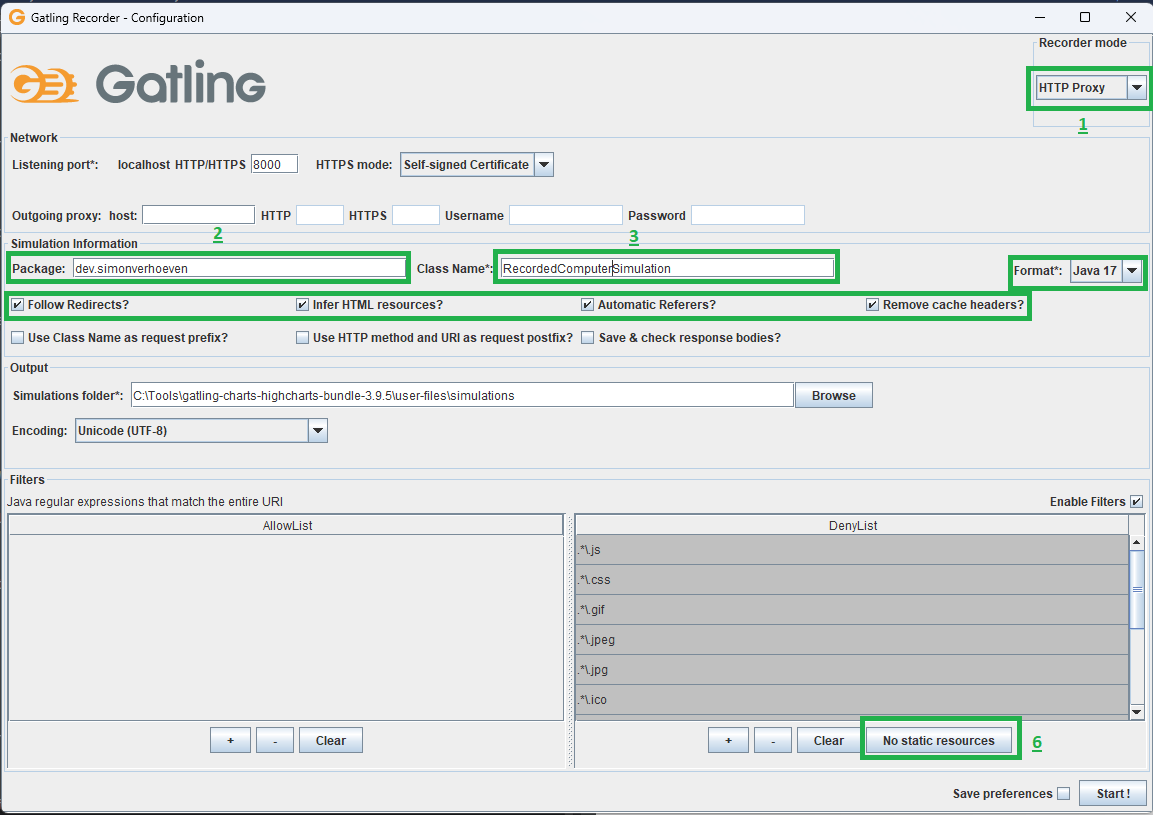Click the No static resources button
This screenshot has width=1153, height=817.
(938, 741)
